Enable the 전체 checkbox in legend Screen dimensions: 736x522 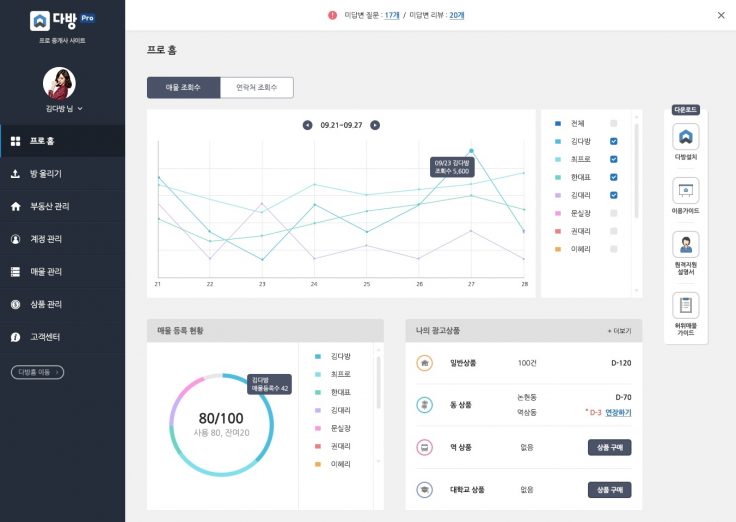614,124
